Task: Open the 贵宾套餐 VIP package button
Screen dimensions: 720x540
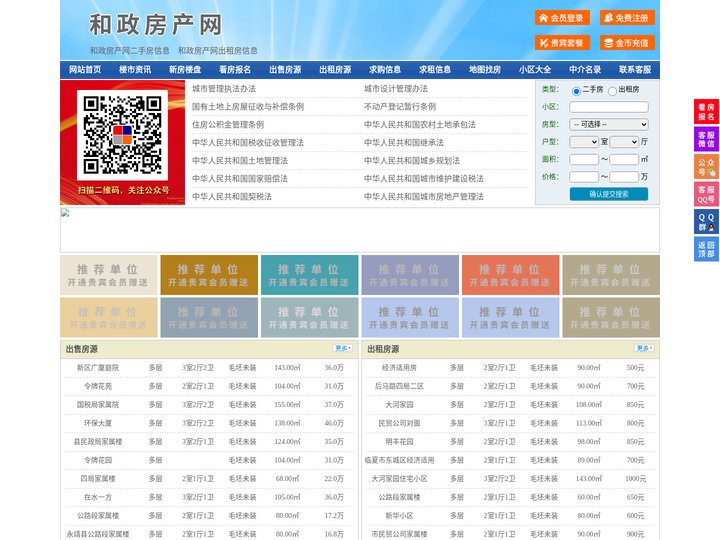Action: tap(562, 43)
